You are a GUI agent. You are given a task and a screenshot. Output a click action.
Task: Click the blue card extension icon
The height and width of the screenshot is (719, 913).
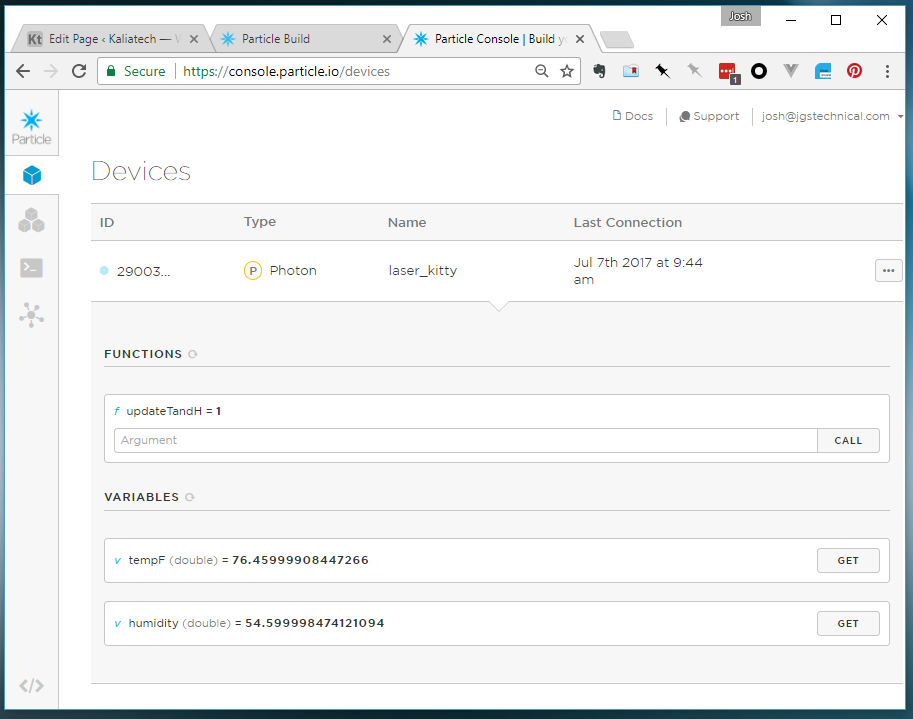[823, 71]
